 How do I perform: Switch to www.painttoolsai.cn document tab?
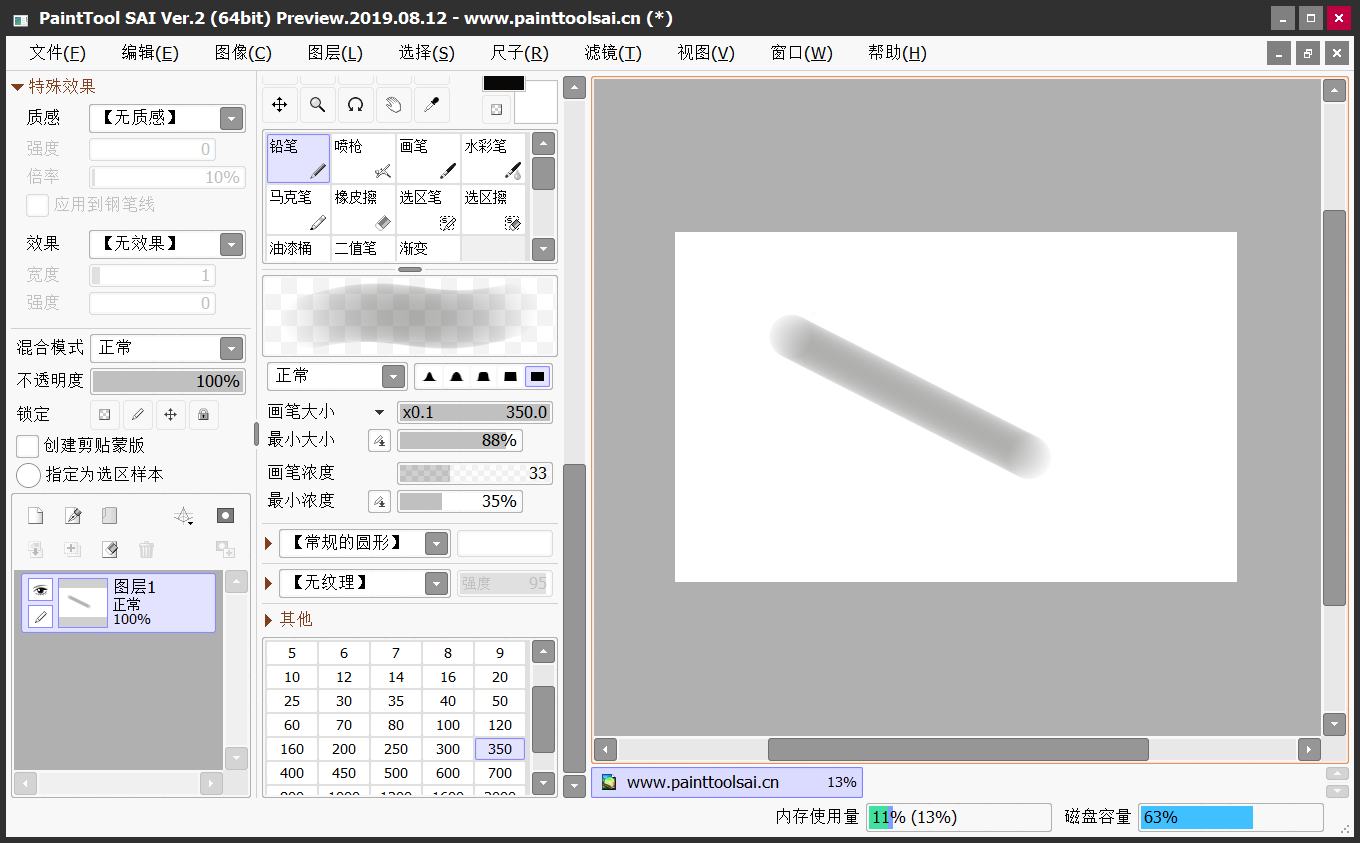pos(727,782)
